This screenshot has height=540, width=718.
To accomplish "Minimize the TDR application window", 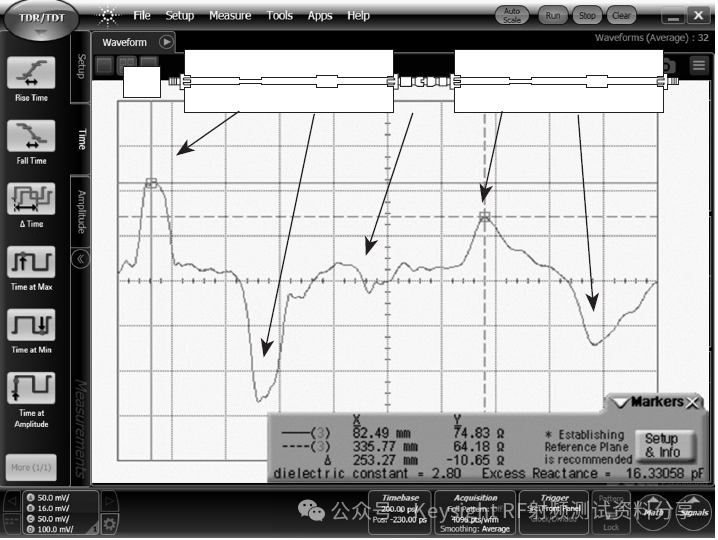I will [x=673, y=16].
